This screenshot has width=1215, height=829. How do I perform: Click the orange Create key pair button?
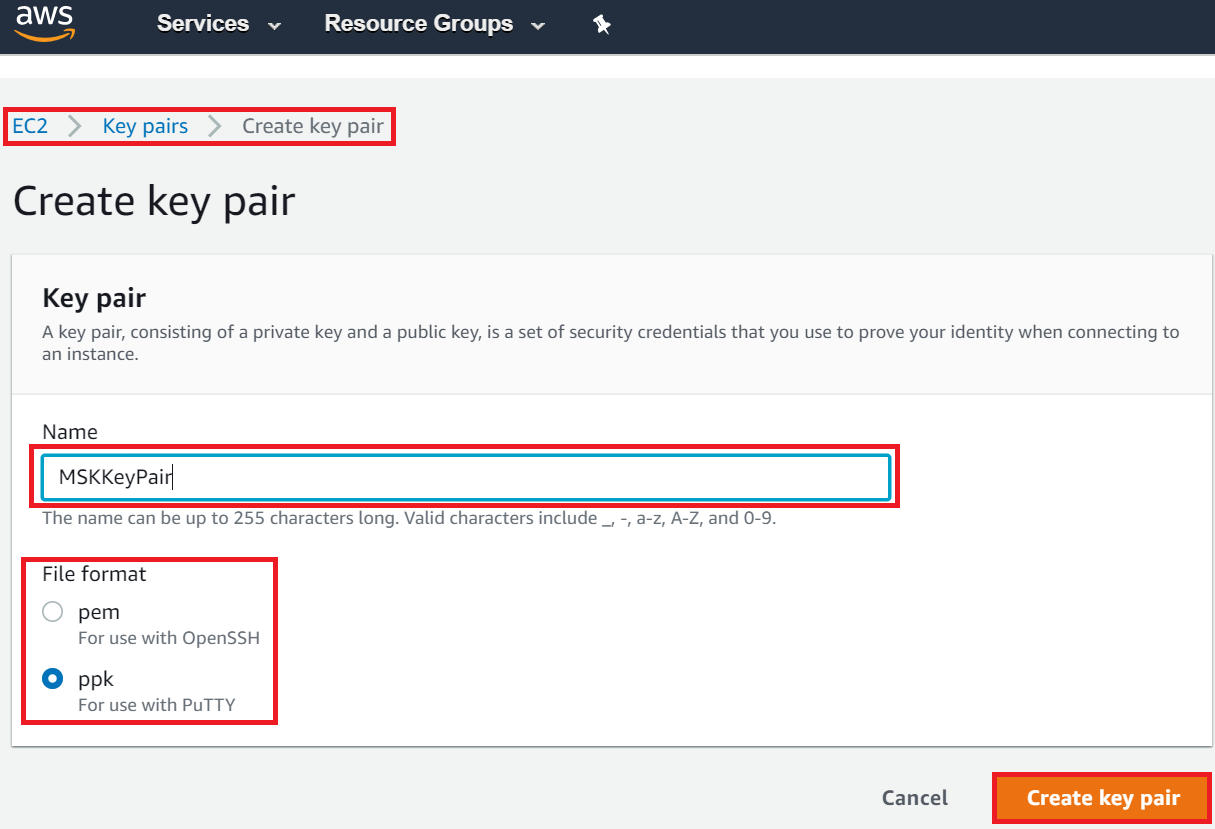coord(1102,798)
